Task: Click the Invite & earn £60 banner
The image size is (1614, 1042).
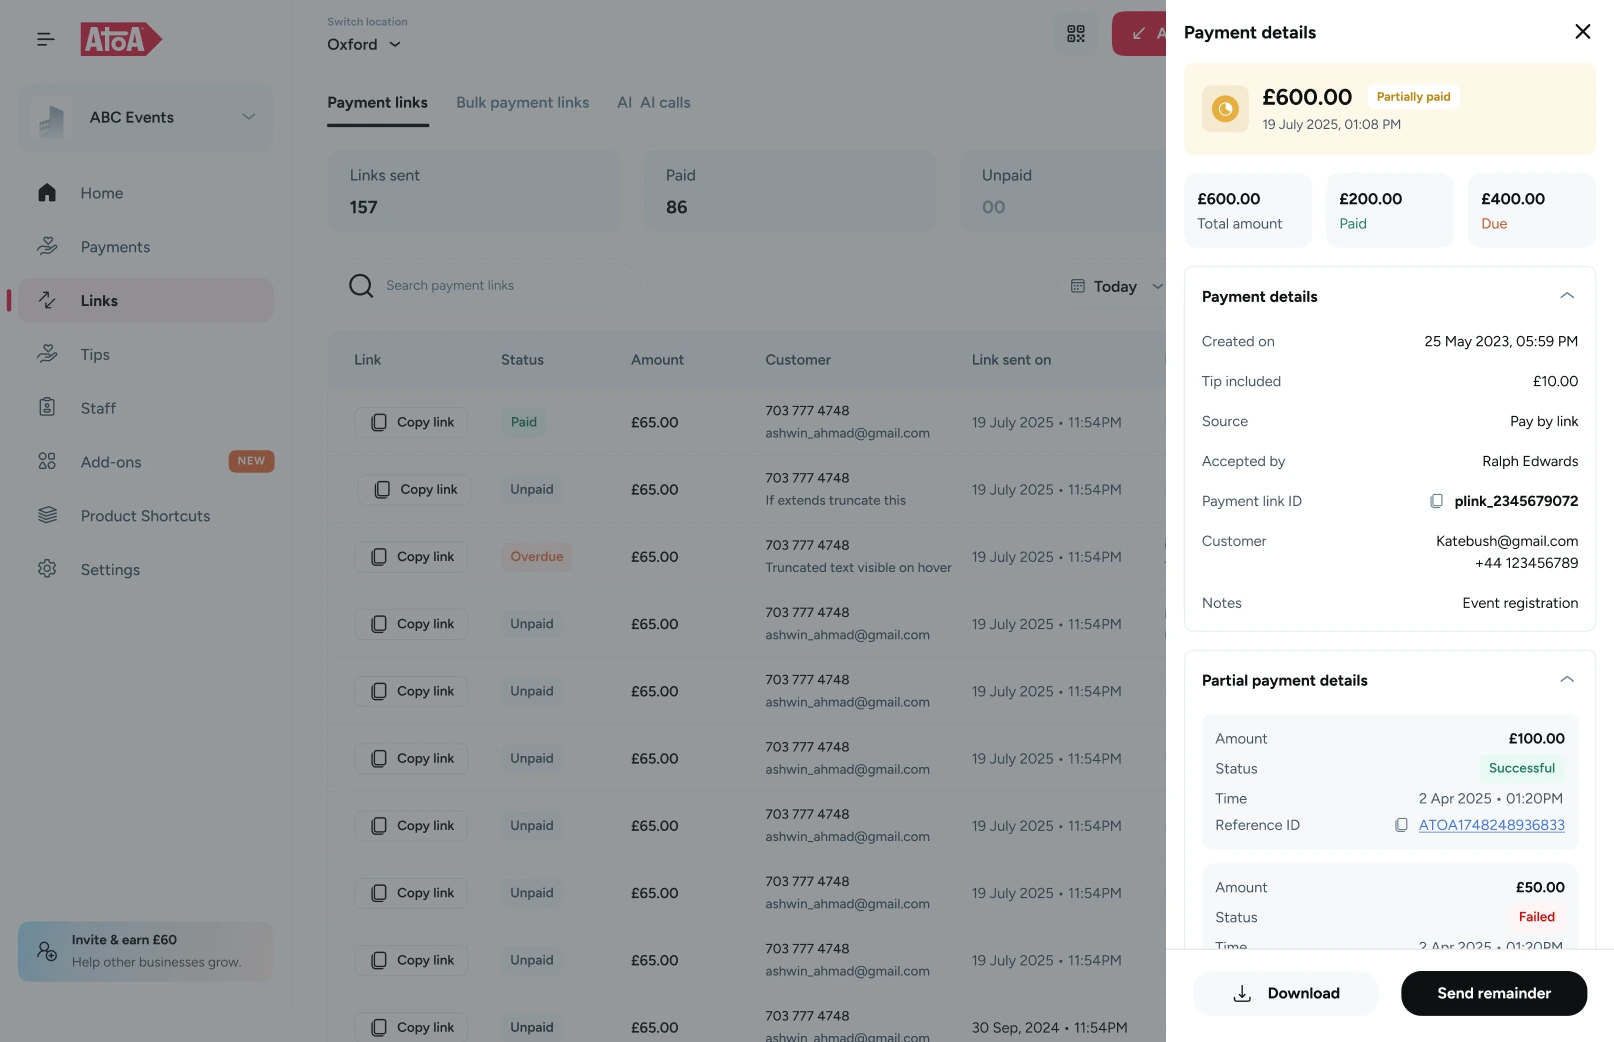Action: (146, 951)
